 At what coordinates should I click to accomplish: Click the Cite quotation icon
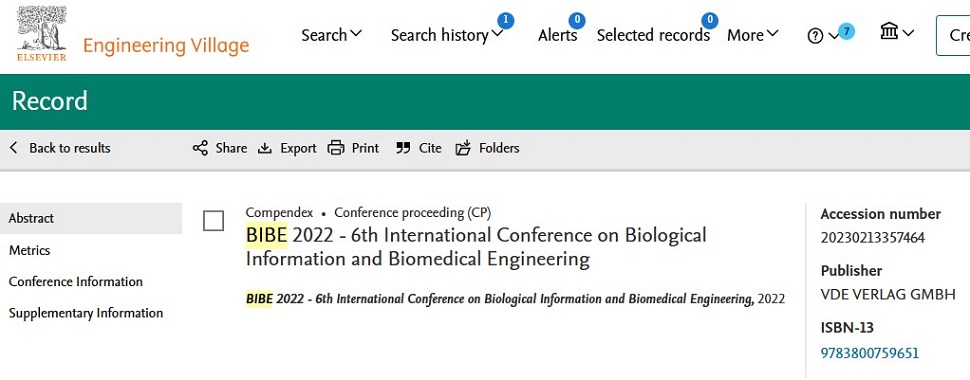pyautogui.click(x=403, y=148)
